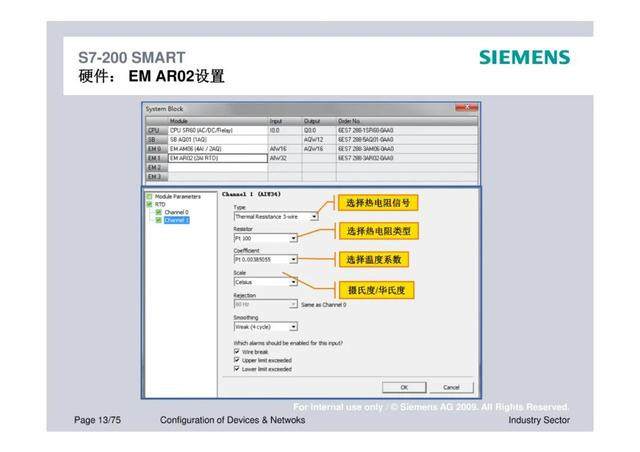The width and height of the screenshot is (640, 452).
Task: Toggle the Wire break alarm checkbox
Action: pos(237,352)
